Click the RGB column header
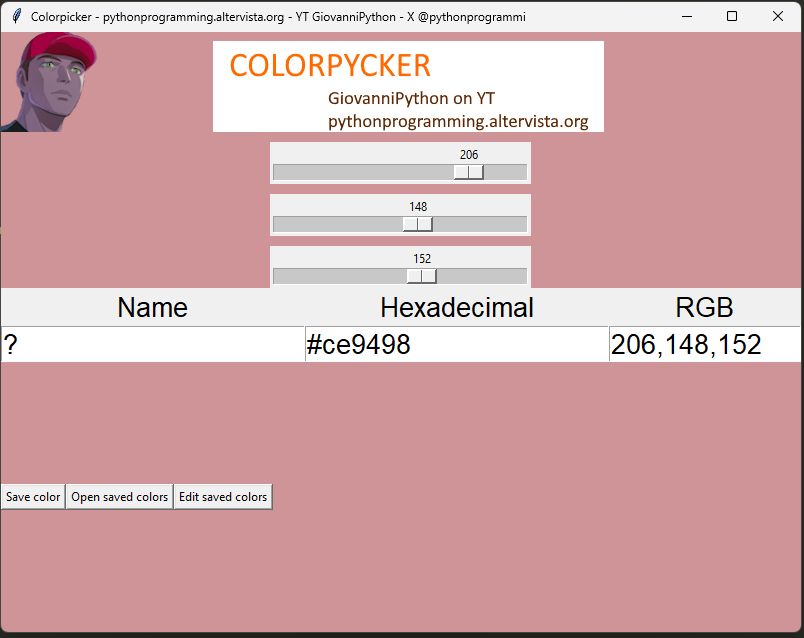This screenshot has height=638, width=804. (705, 307)
